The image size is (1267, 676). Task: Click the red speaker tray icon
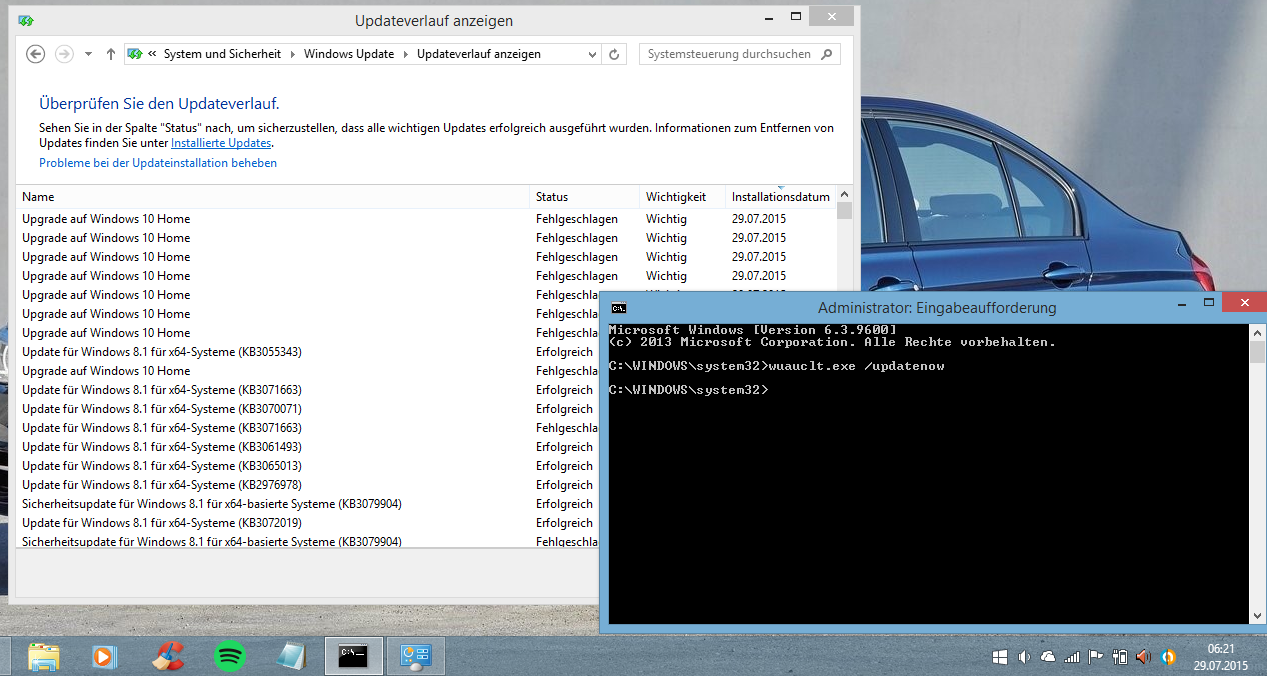(x=1144, y=657)
